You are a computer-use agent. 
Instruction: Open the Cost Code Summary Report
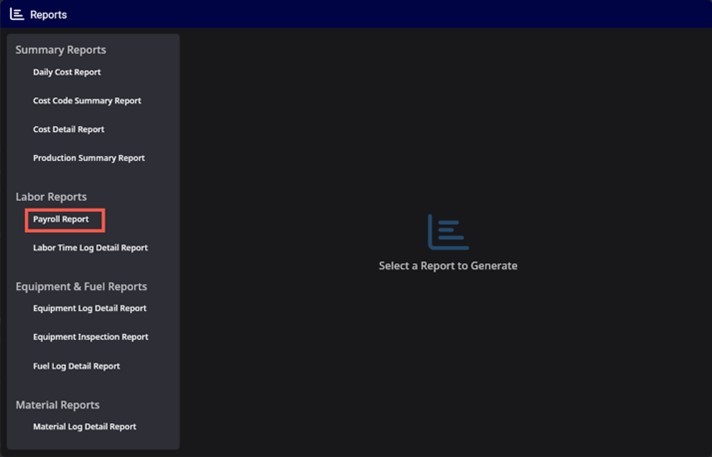tap(87, 101)
